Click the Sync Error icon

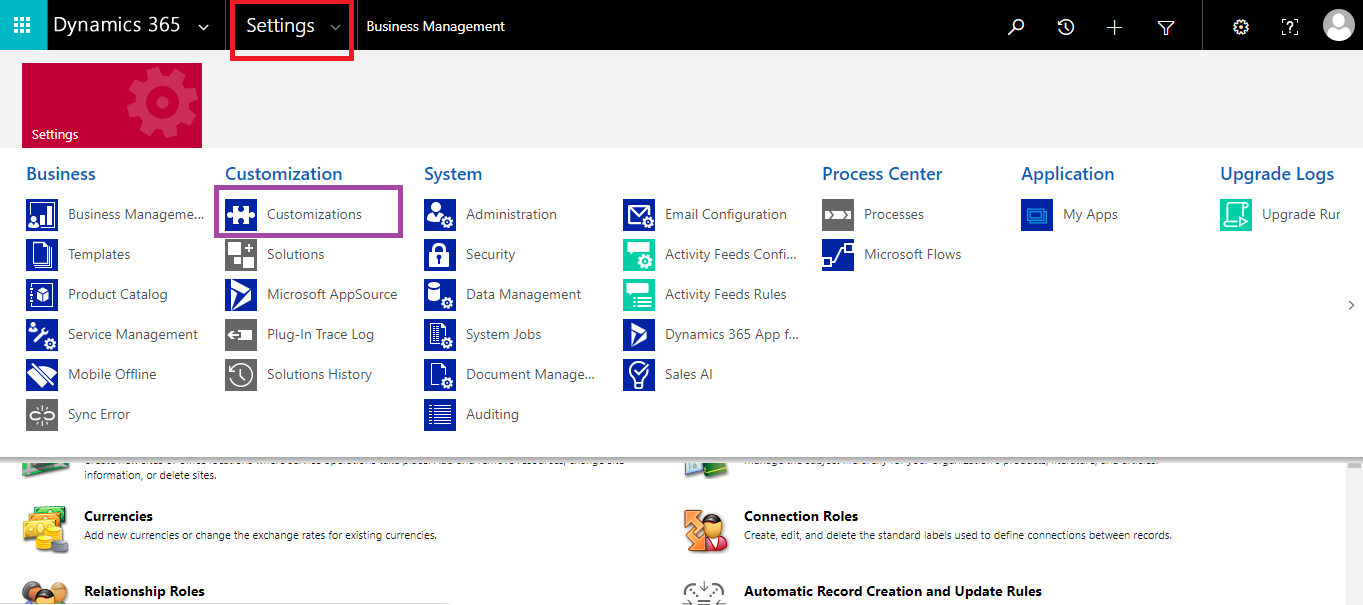[x=42, y=415]
